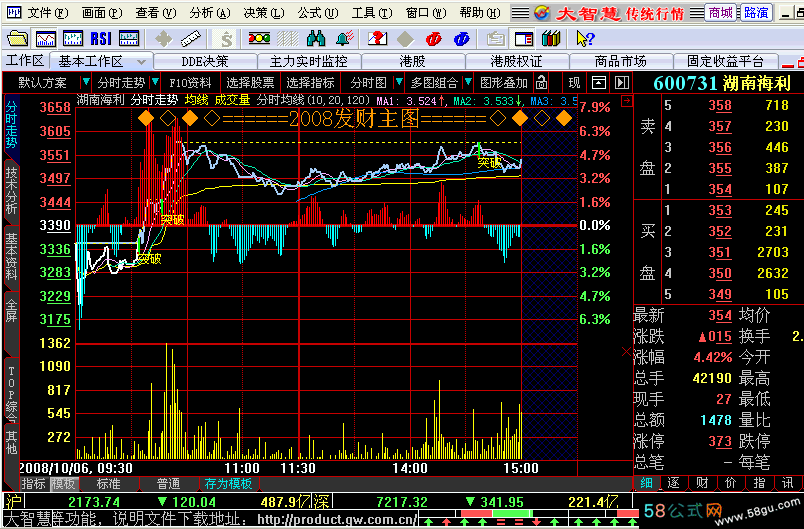Click the Dazhihui globe logo icon
804x529 pixels.
542,13
